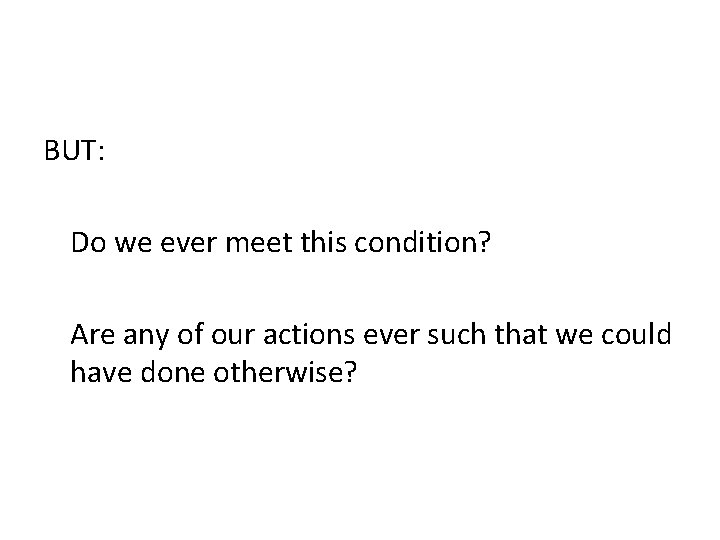
Task: Click the word "this" in the first question
Action: (321, 243)
